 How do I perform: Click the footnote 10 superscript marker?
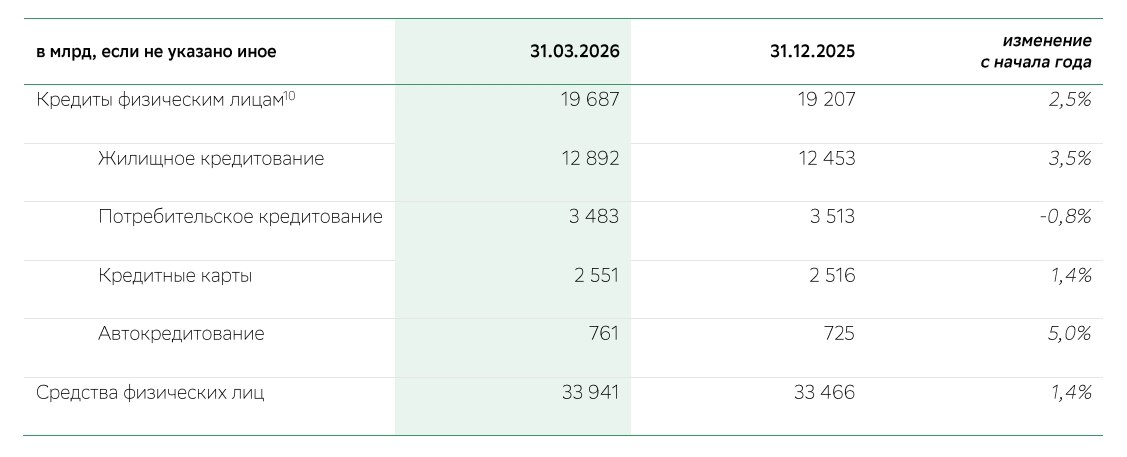(289, 96)
